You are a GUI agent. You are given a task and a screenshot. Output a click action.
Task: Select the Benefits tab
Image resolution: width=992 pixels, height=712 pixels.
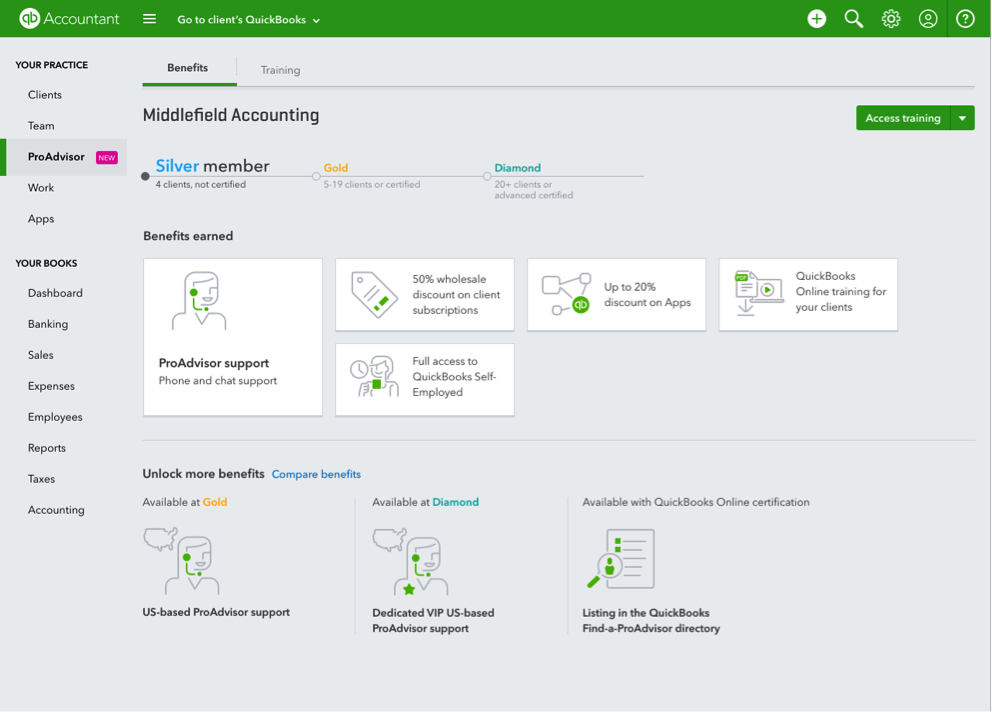click(188, 68)
